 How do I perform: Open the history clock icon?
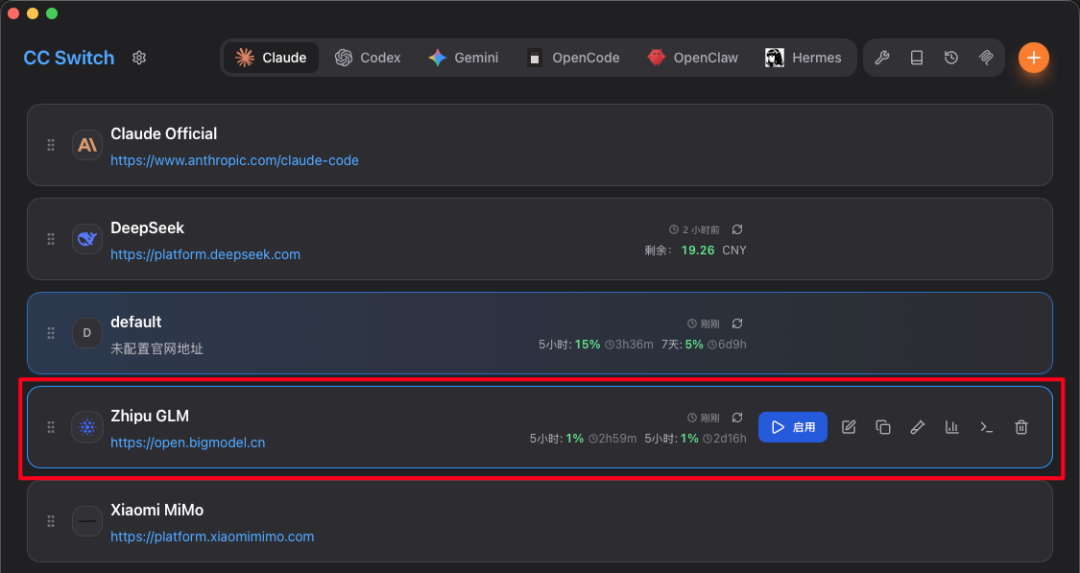(951, 58)
